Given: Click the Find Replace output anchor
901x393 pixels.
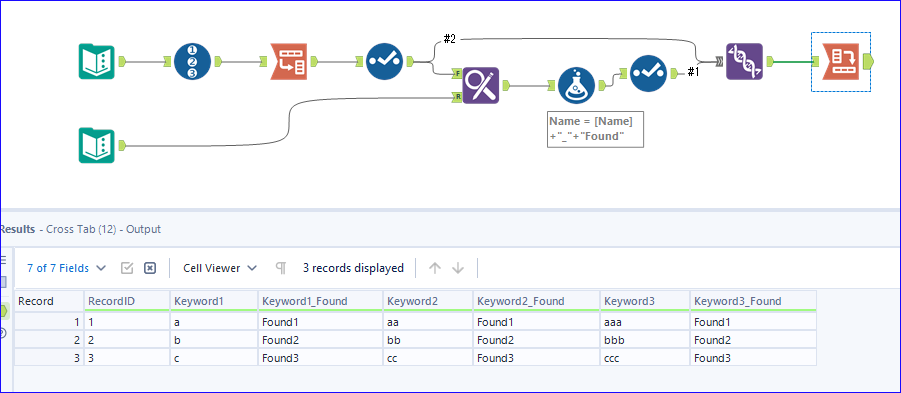Looking at the screenshot, I should [506, 85].
